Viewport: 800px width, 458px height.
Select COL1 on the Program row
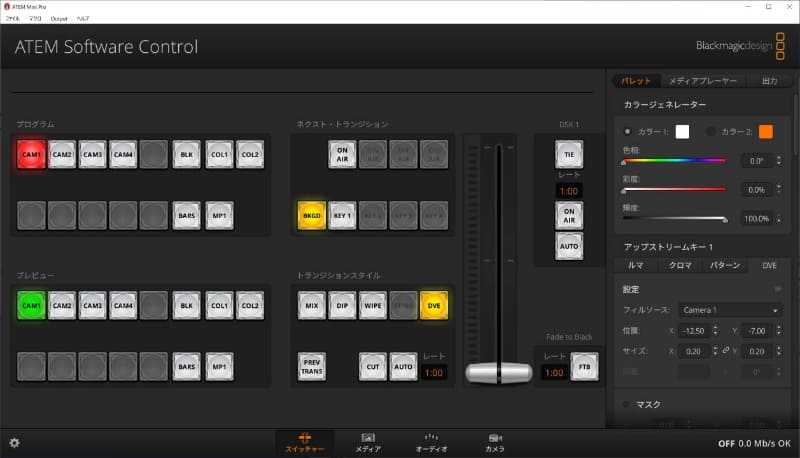coord(219,154)
